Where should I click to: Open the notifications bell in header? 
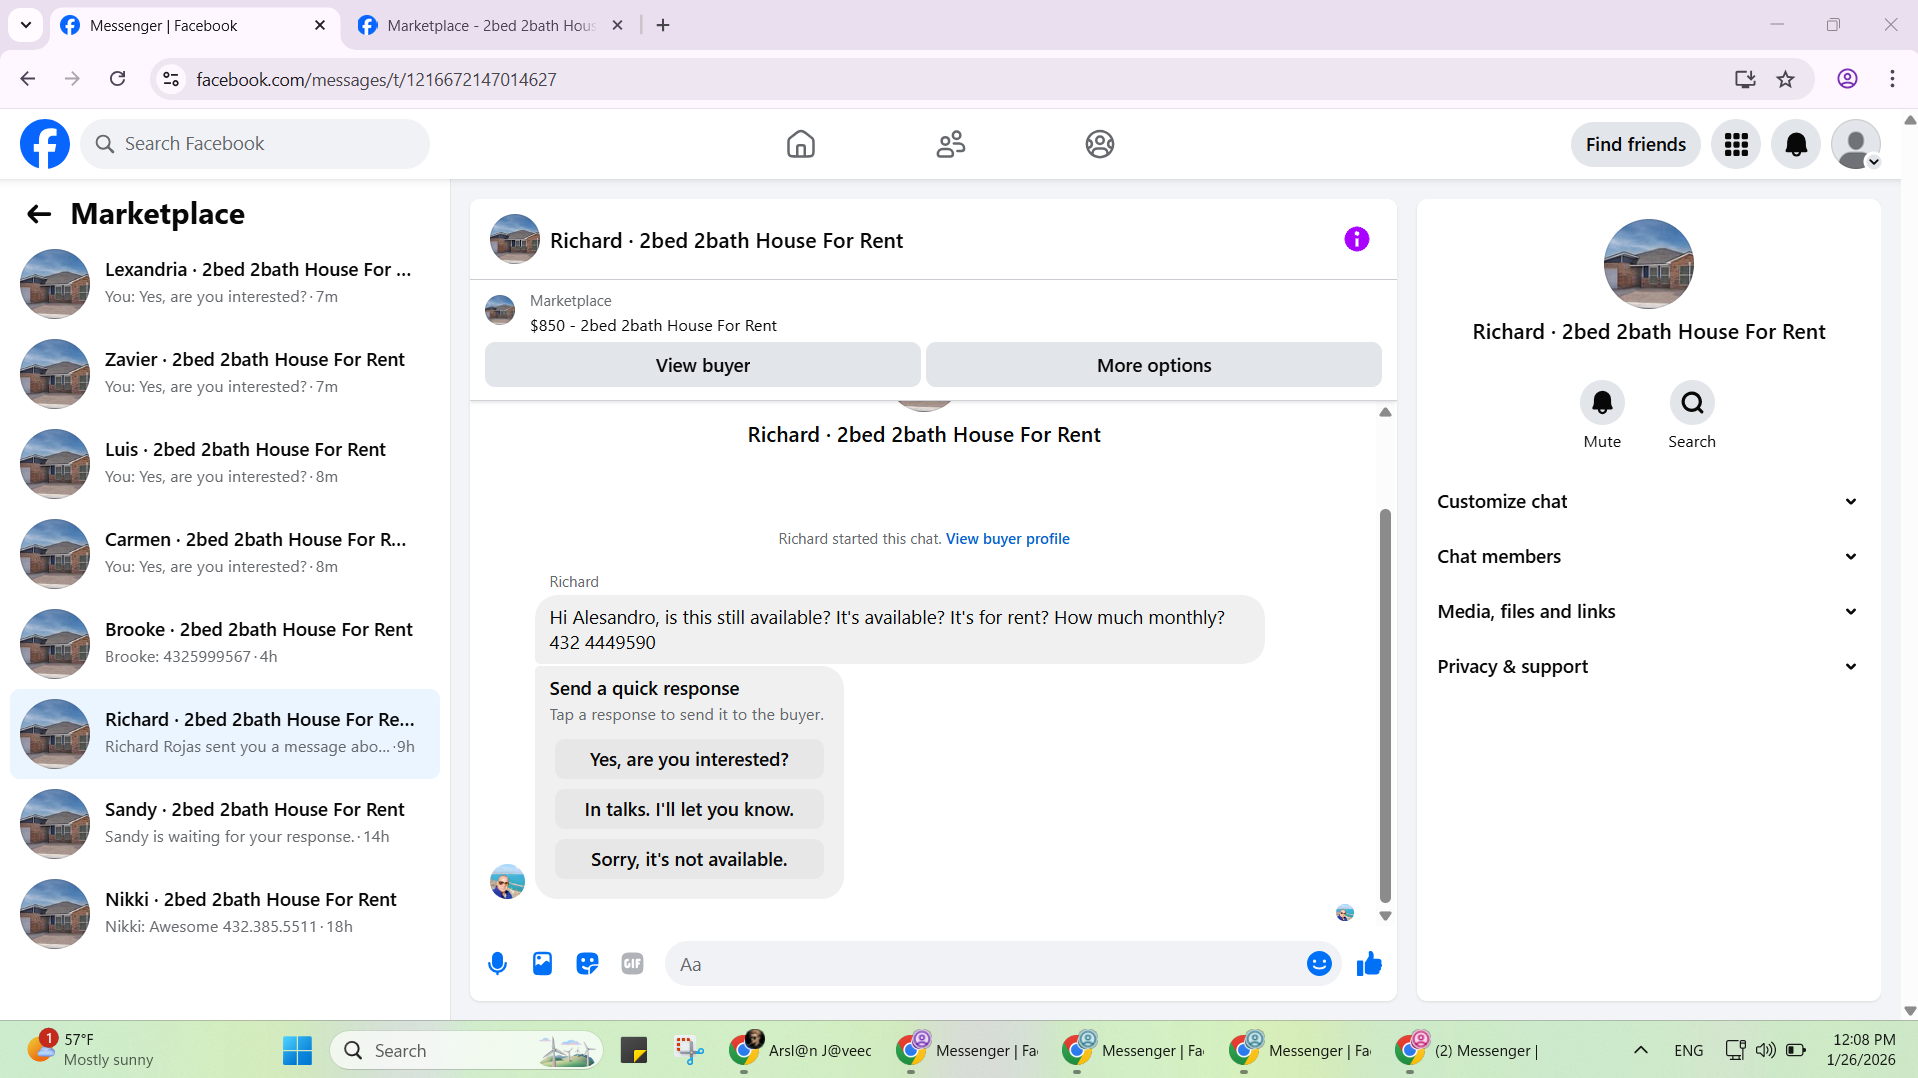pyautogui.click(x=1796, y=144)
